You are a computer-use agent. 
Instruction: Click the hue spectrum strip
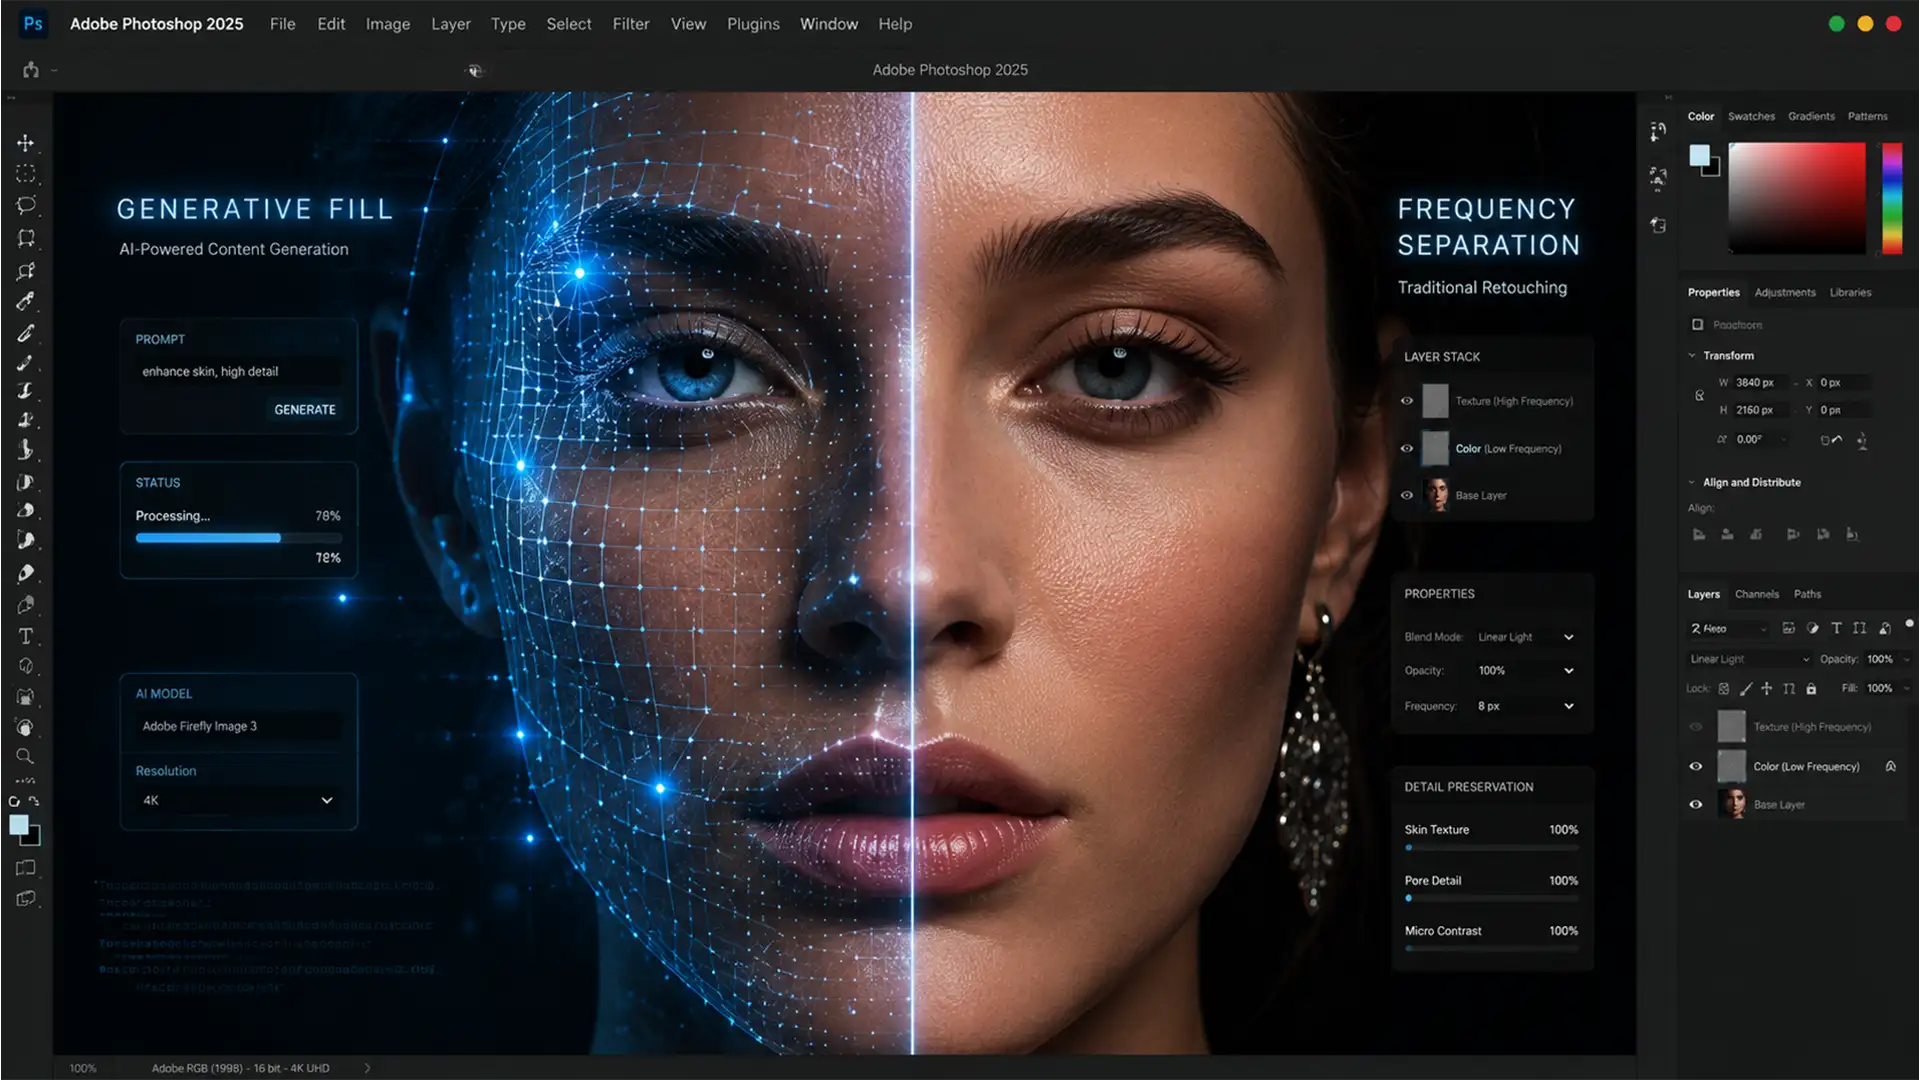coord(1892,198)
